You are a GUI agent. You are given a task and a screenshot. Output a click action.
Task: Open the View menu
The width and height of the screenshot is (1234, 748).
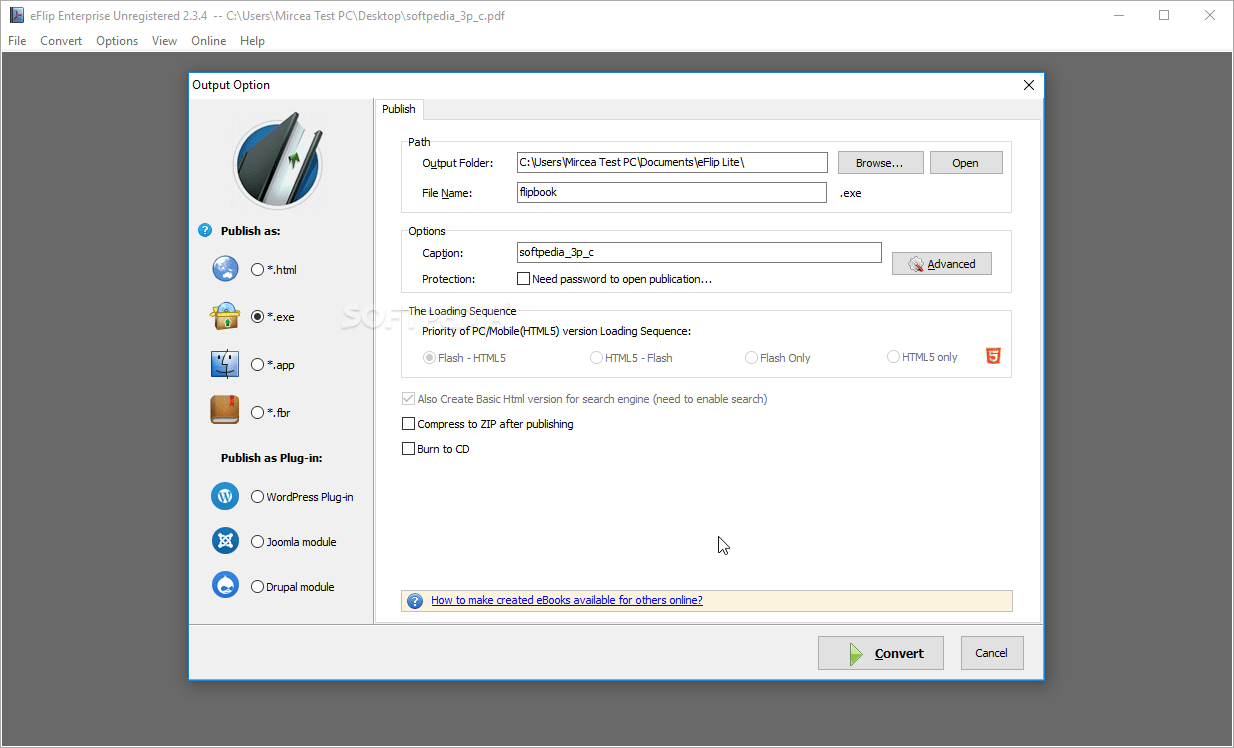164,41
